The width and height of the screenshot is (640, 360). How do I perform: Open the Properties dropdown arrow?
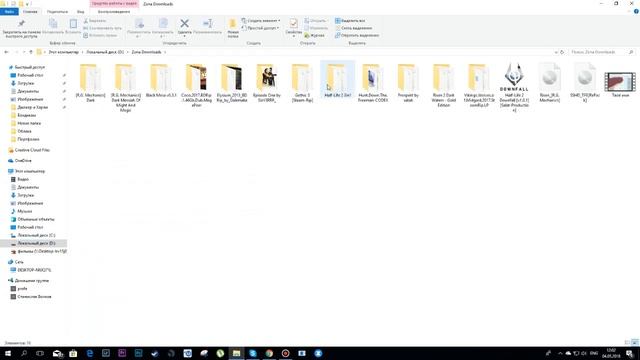[293, 36]
